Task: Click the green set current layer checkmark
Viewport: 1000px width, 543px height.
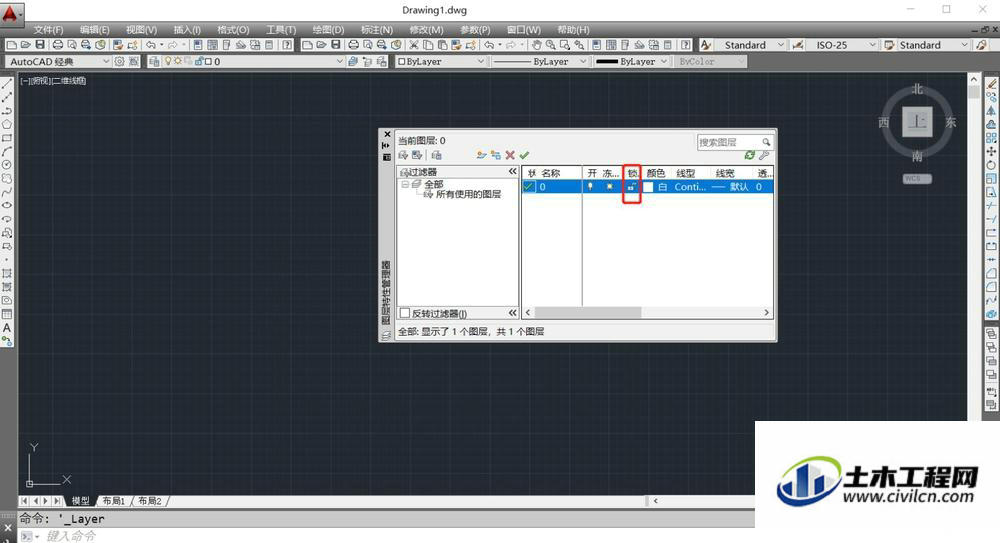Action: point(524,155)
